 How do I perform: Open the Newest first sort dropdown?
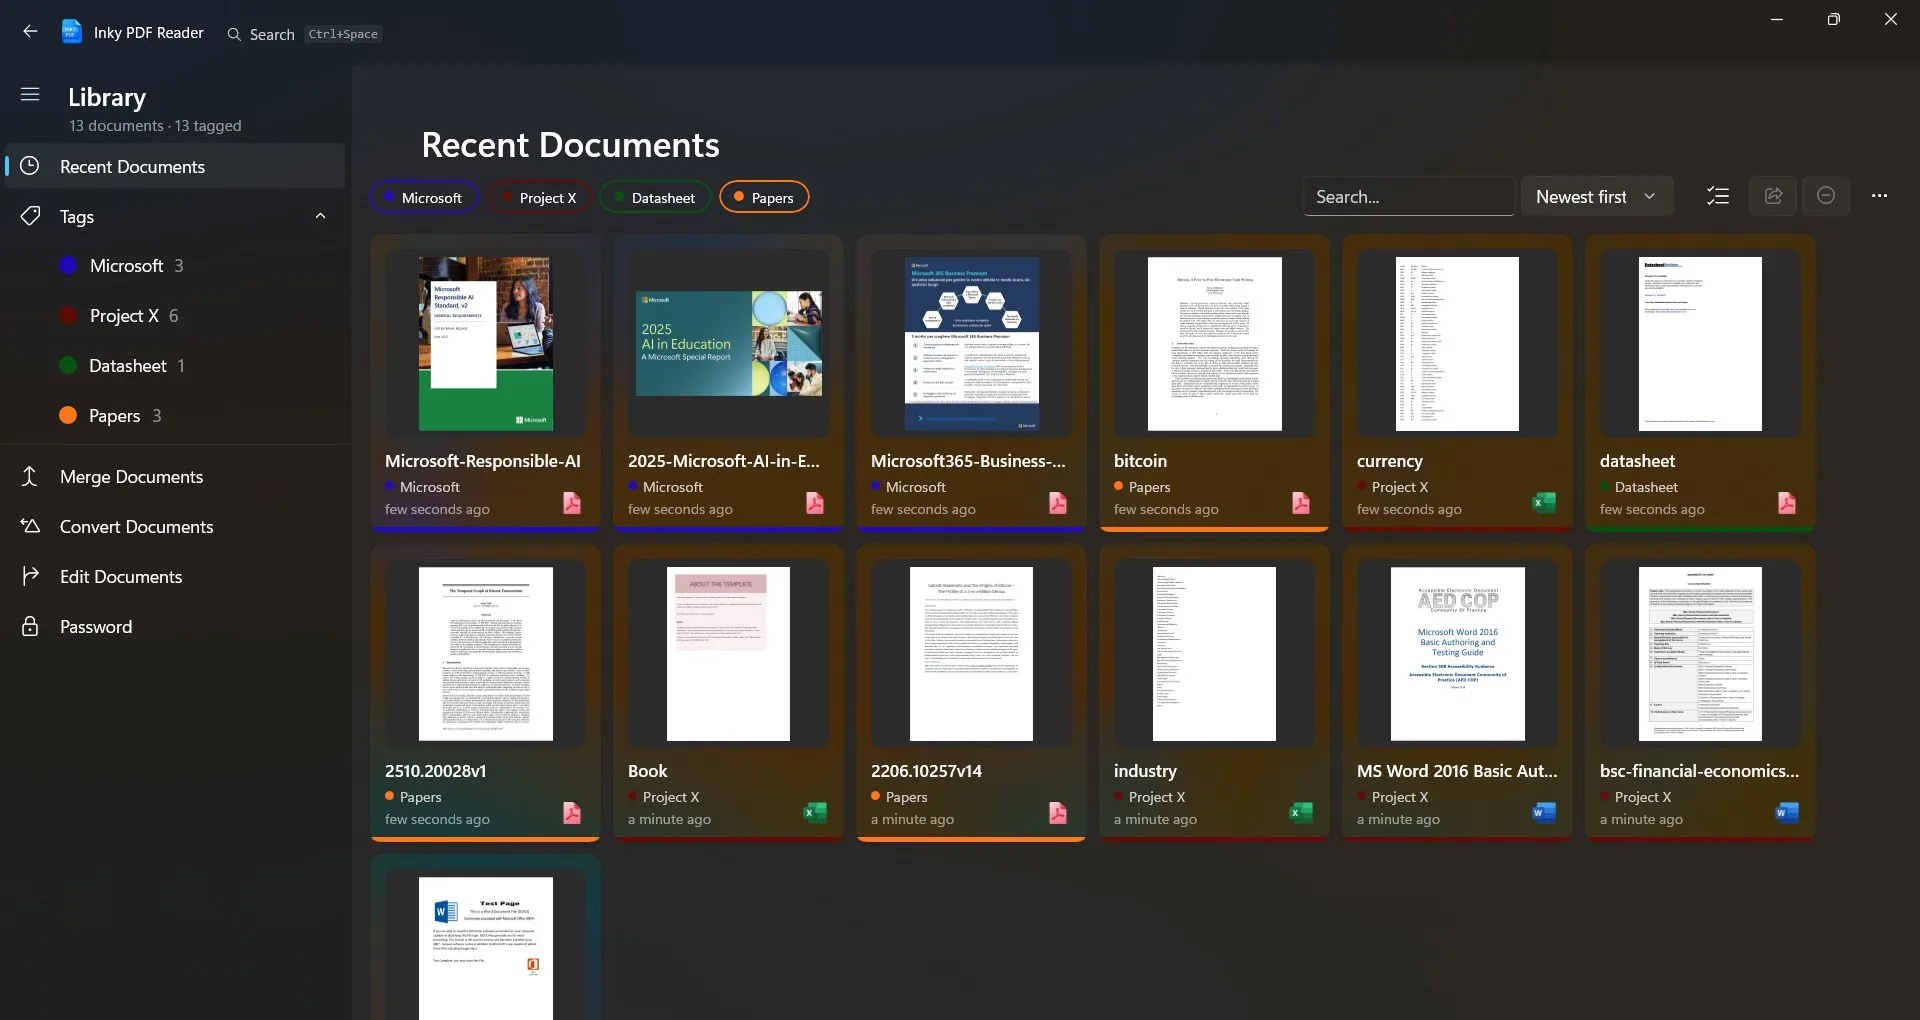click(x=1597, y=197)
